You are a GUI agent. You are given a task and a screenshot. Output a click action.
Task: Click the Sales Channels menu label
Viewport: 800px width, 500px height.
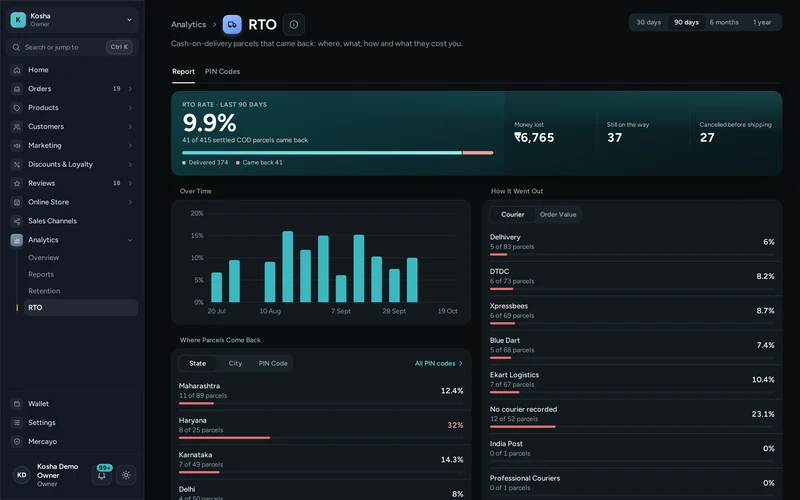click(53, 221)
